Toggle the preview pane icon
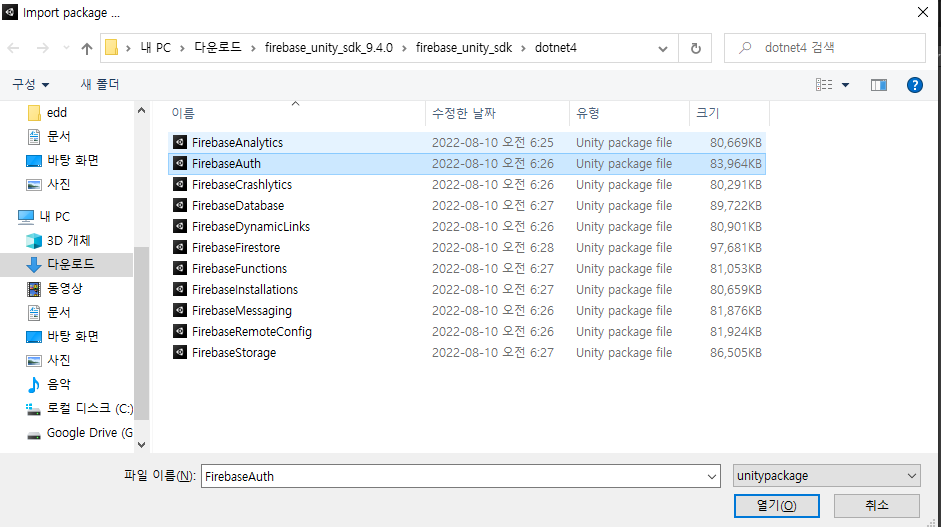 point(879,85)
